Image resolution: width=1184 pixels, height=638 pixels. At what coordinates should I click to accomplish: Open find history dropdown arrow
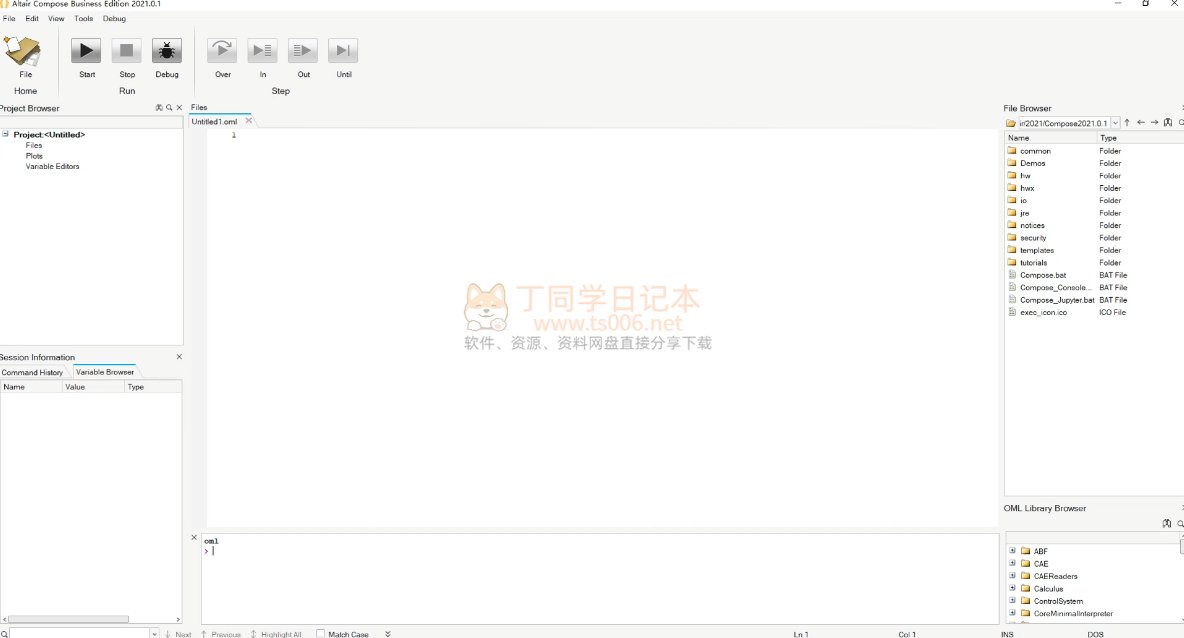coord(154,634)
